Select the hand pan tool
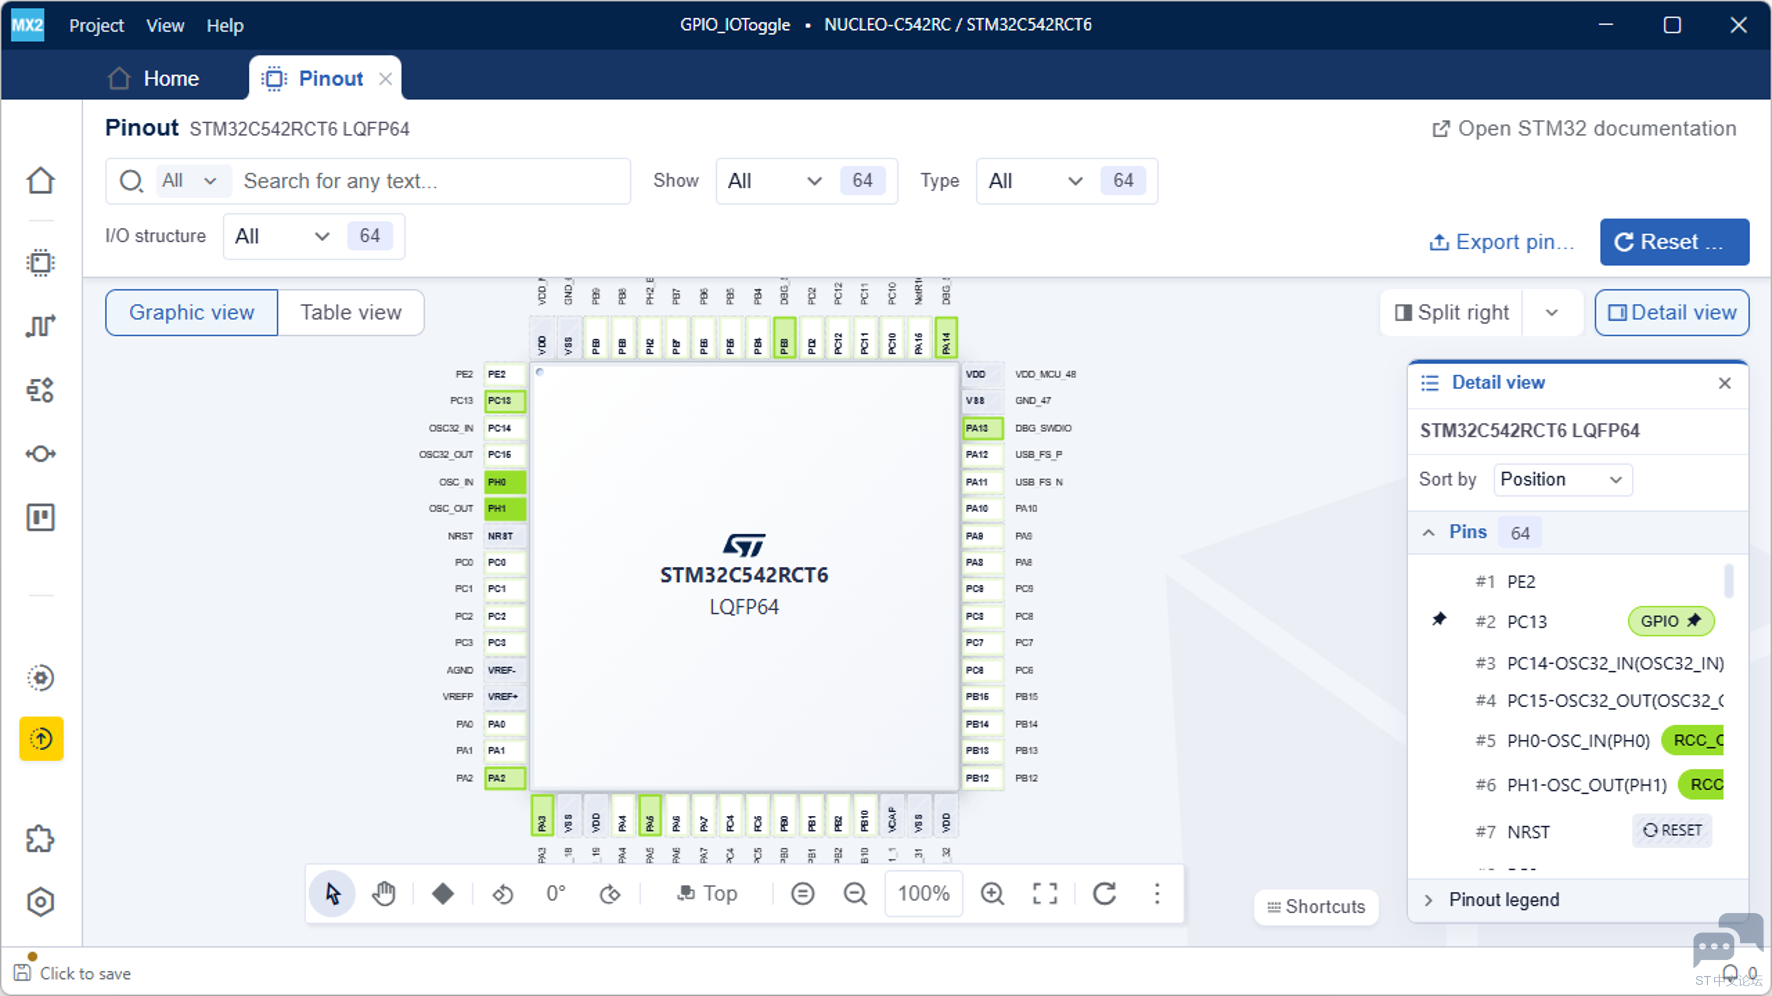1772x996 pixels. [384, 893]
